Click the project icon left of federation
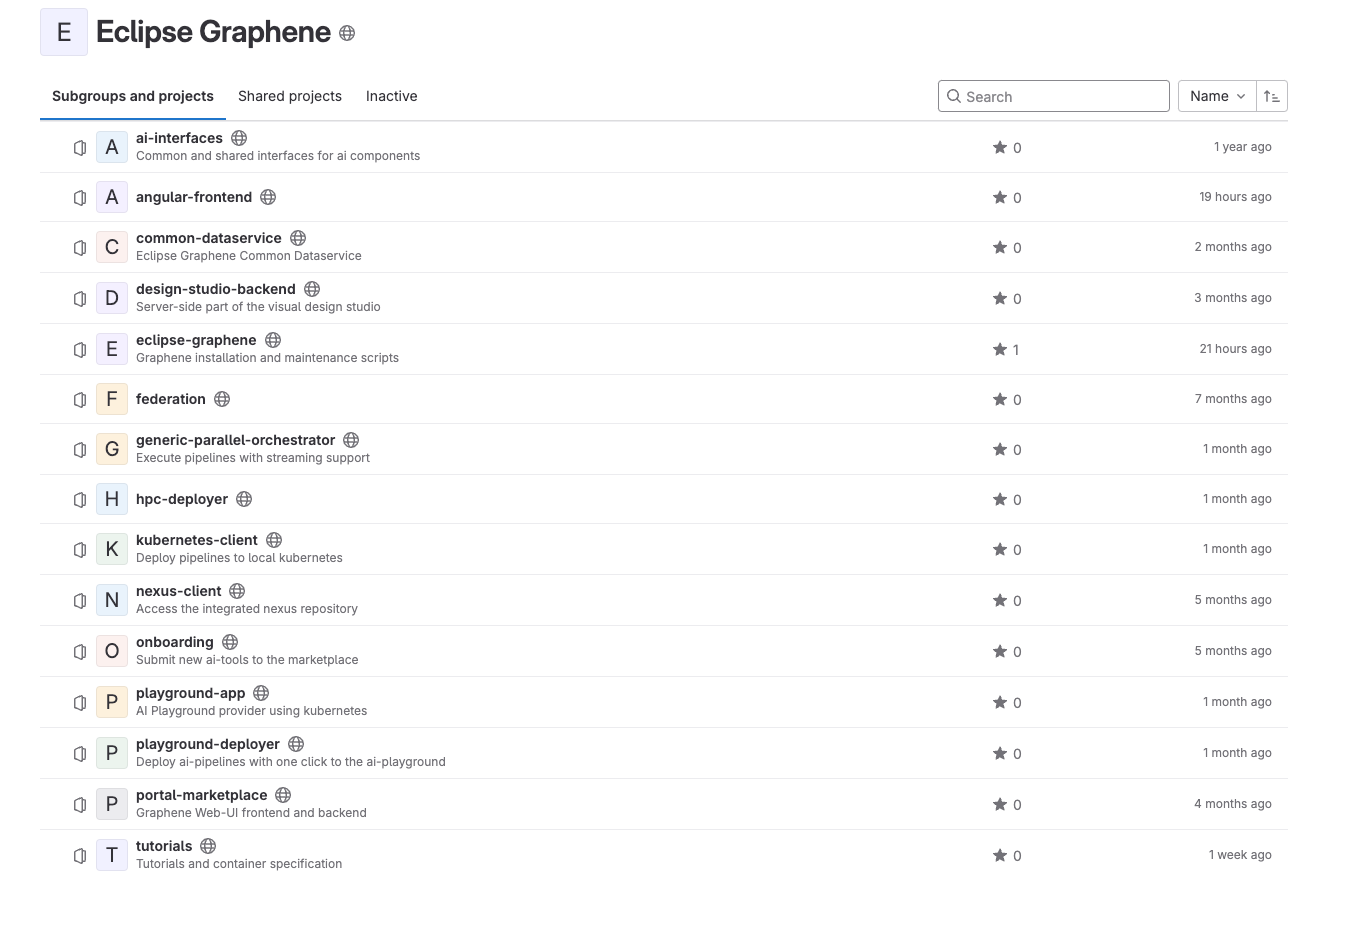 tap(80, 399)
